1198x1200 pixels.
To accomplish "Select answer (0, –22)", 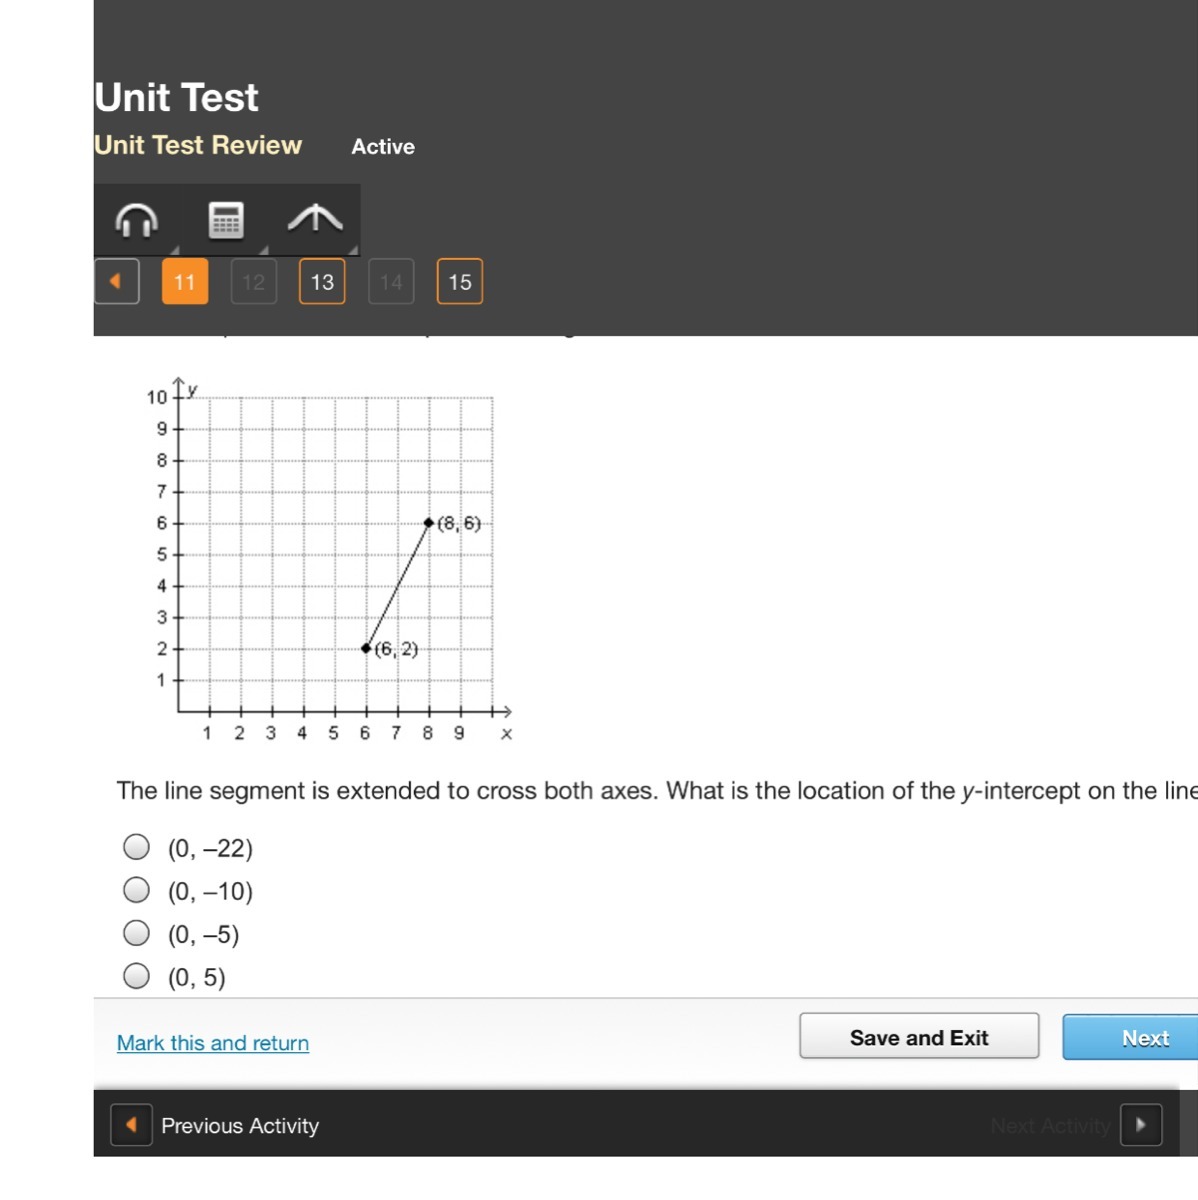I will coord(137,848).
